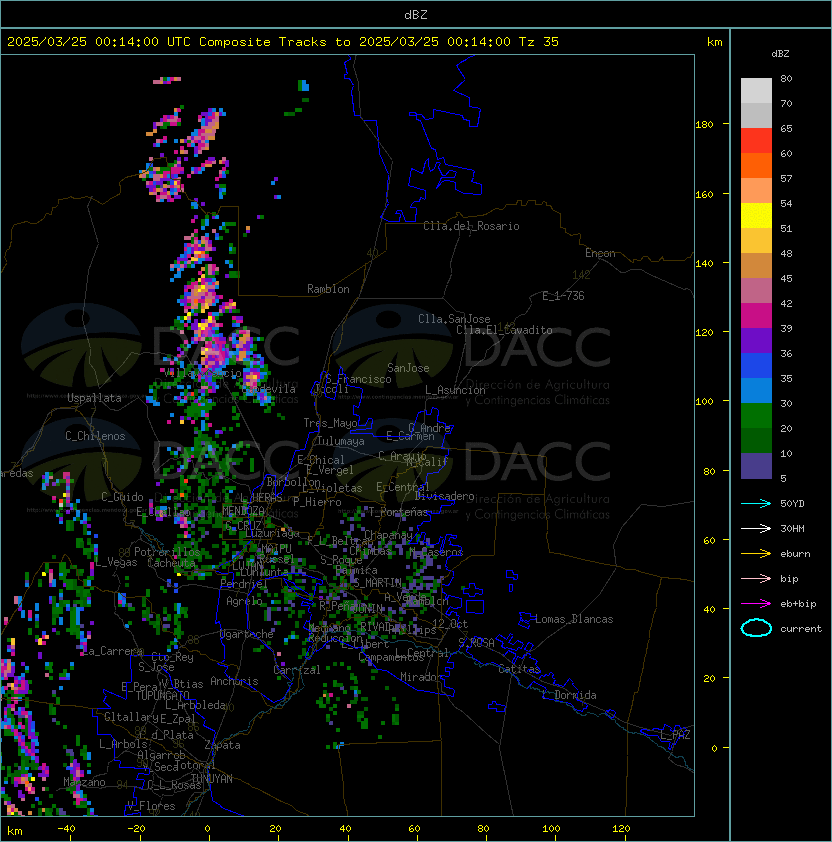Select the purple swatch in dBZ scale
This screenshot has height=842, width=832.
click(756, 340)
